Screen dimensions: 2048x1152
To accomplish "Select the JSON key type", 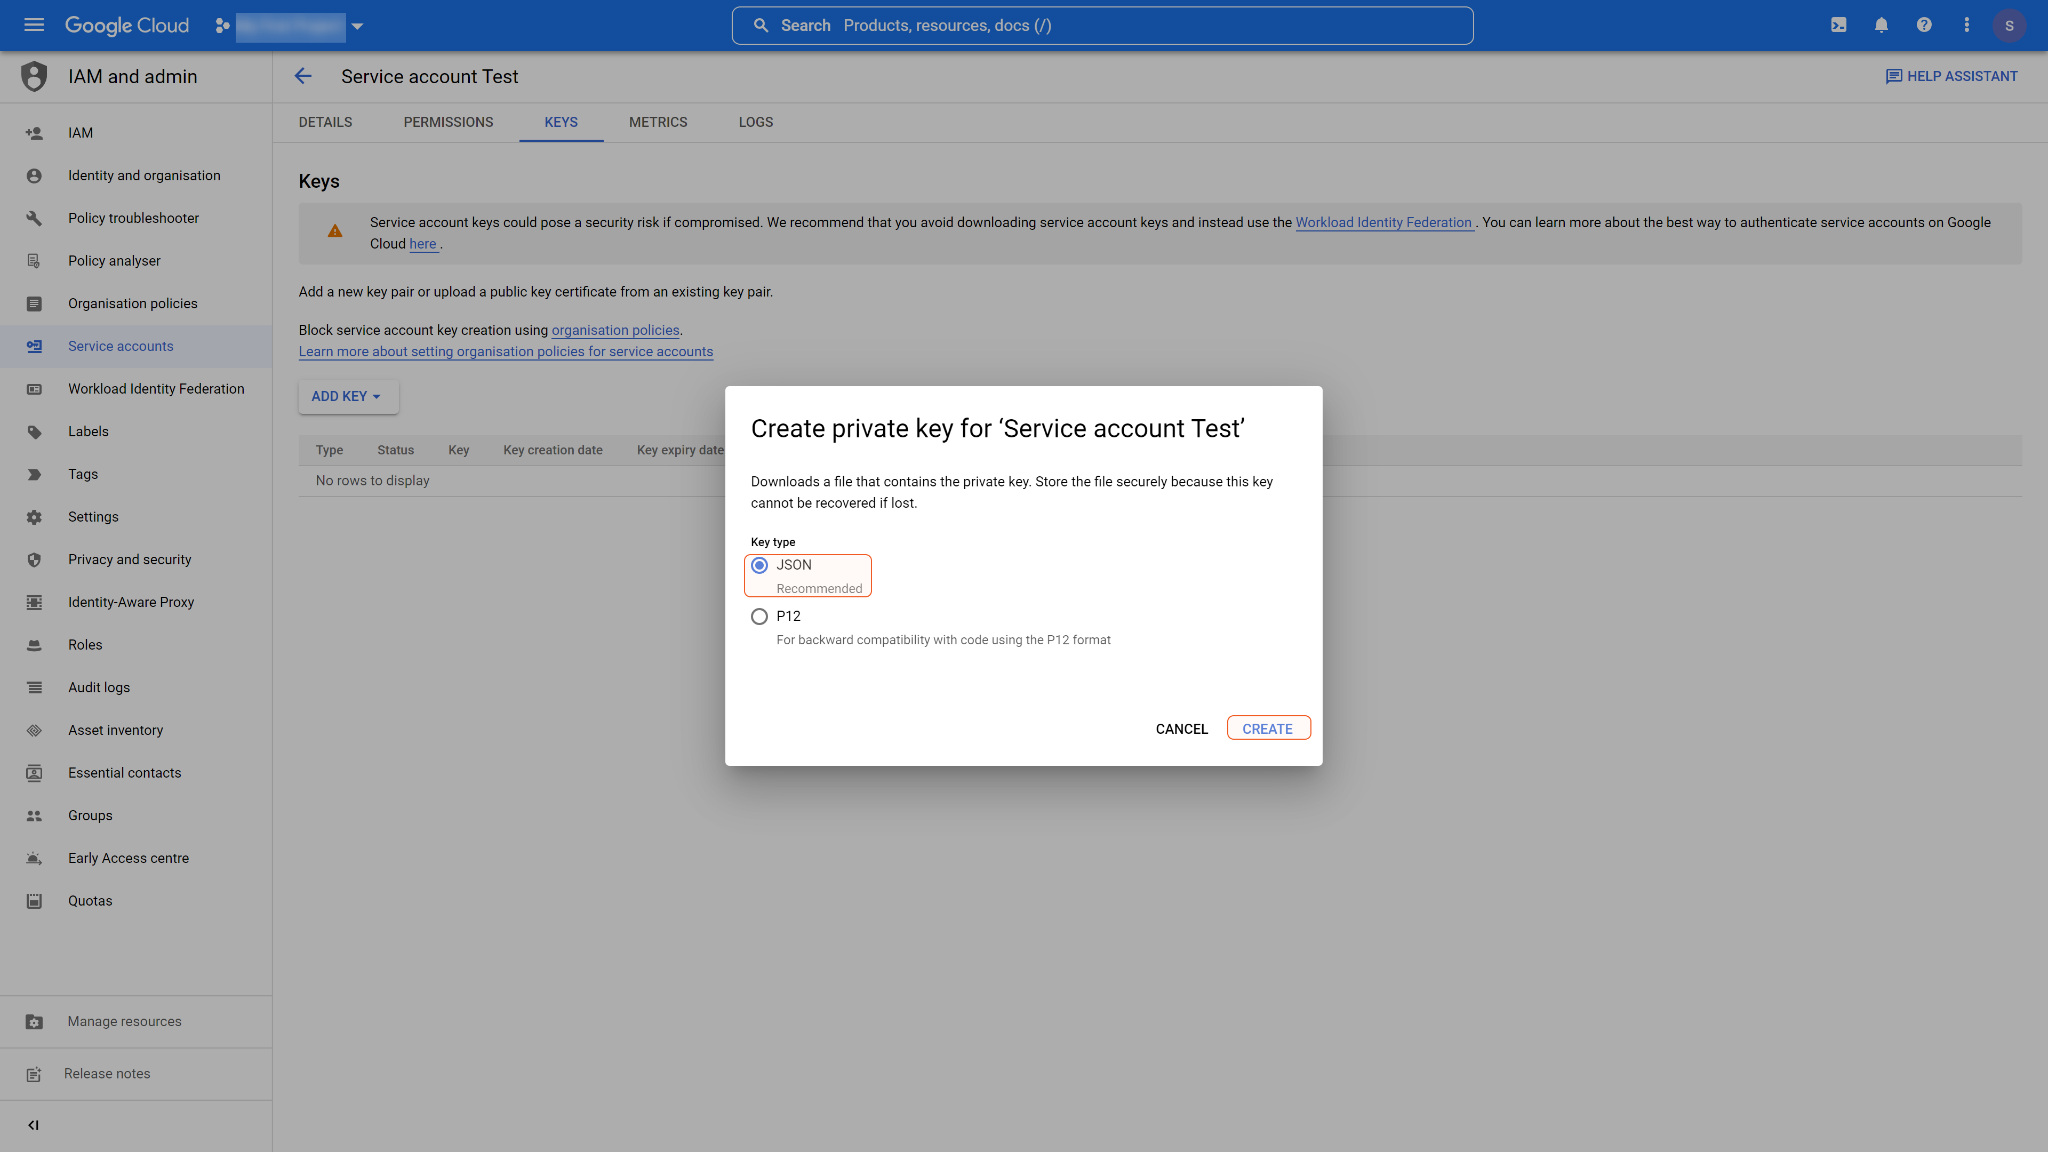I will coord(760,565).
